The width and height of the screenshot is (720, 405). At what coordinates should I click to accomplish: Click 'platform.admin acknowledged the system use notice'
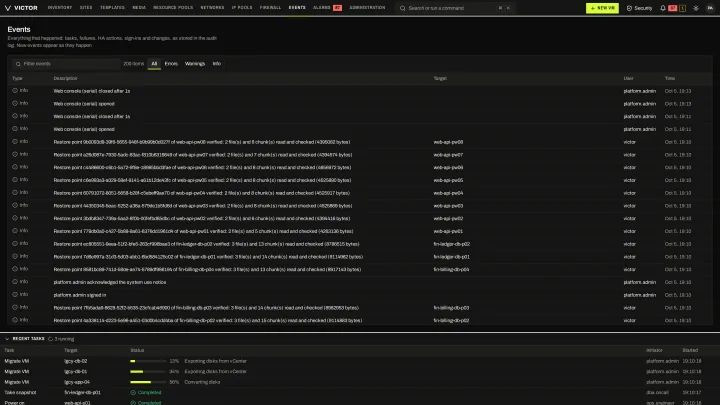pyautogui.click(x=110, y=282)
